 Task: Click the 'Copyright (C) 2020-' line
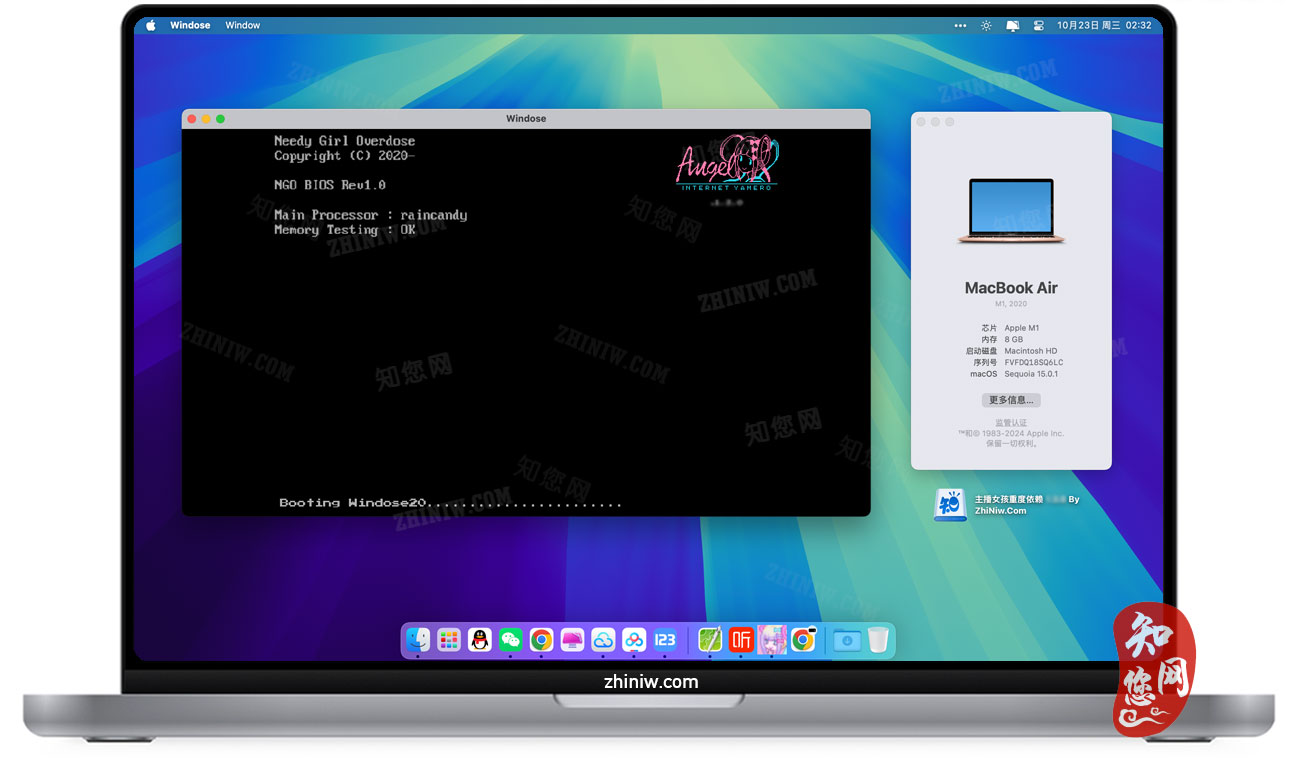pyautogui.click(x=344, y=156)
